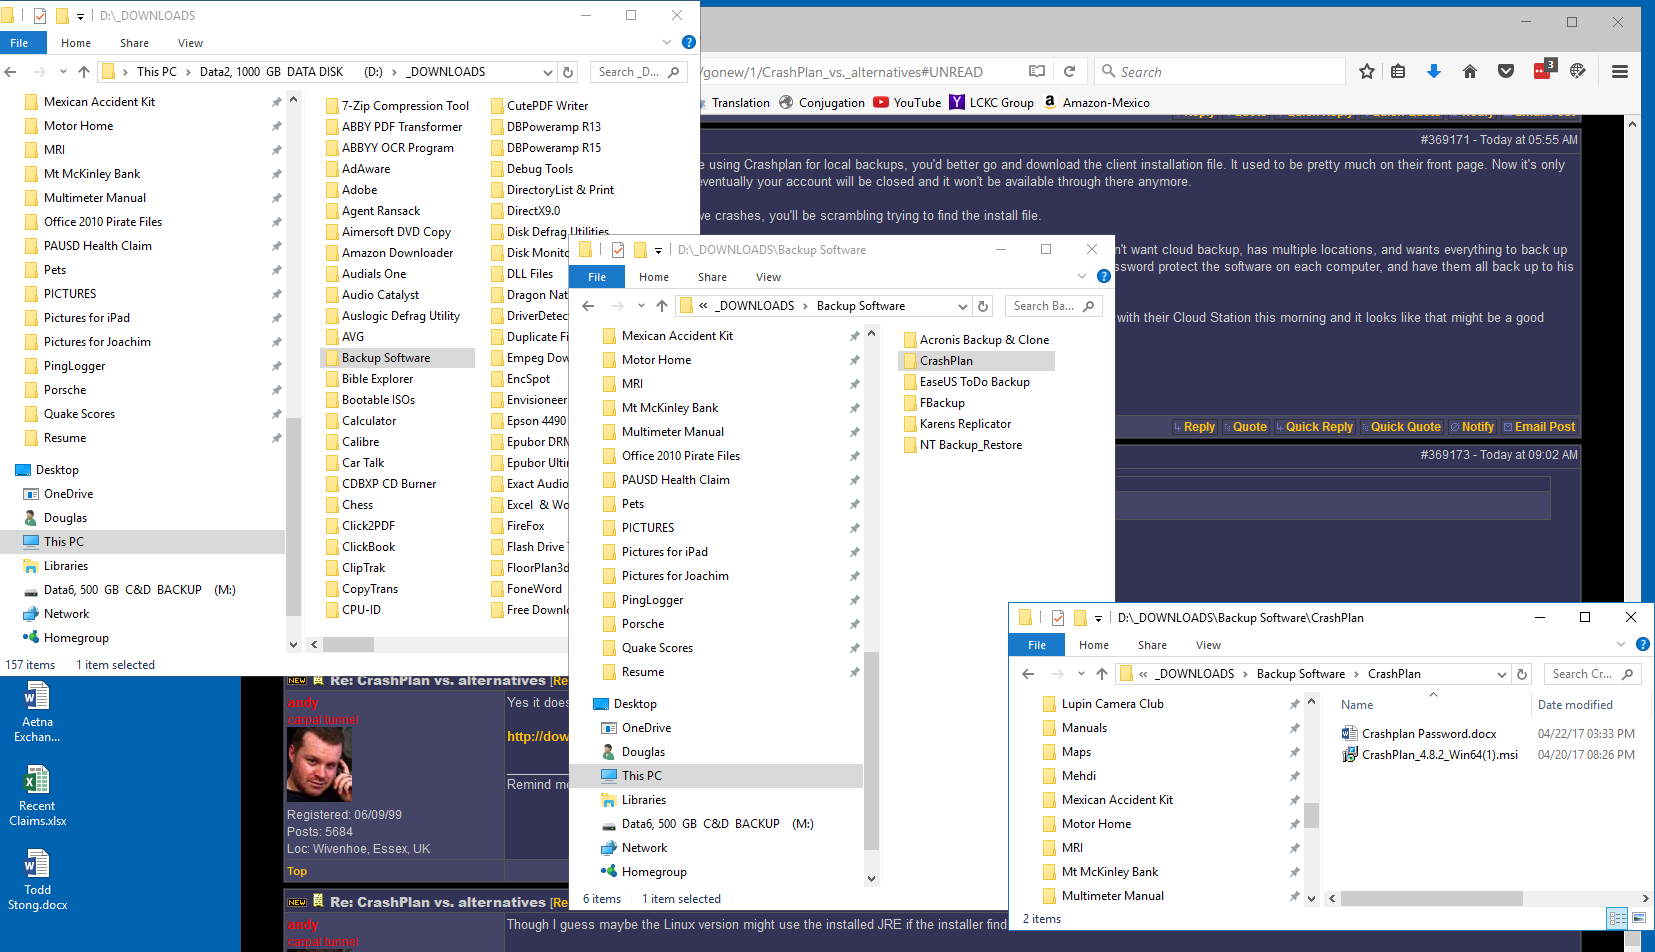The image size is (1655, 952).
Task: Click Search field in CrashPlan window
Action: (x=1592, y=674)
